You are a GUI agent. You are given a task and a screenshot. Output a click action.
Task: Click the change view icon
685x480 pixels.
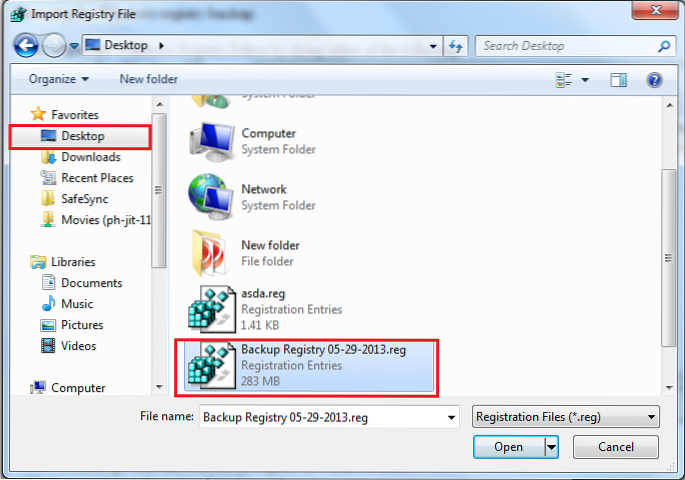click(563, 79)
